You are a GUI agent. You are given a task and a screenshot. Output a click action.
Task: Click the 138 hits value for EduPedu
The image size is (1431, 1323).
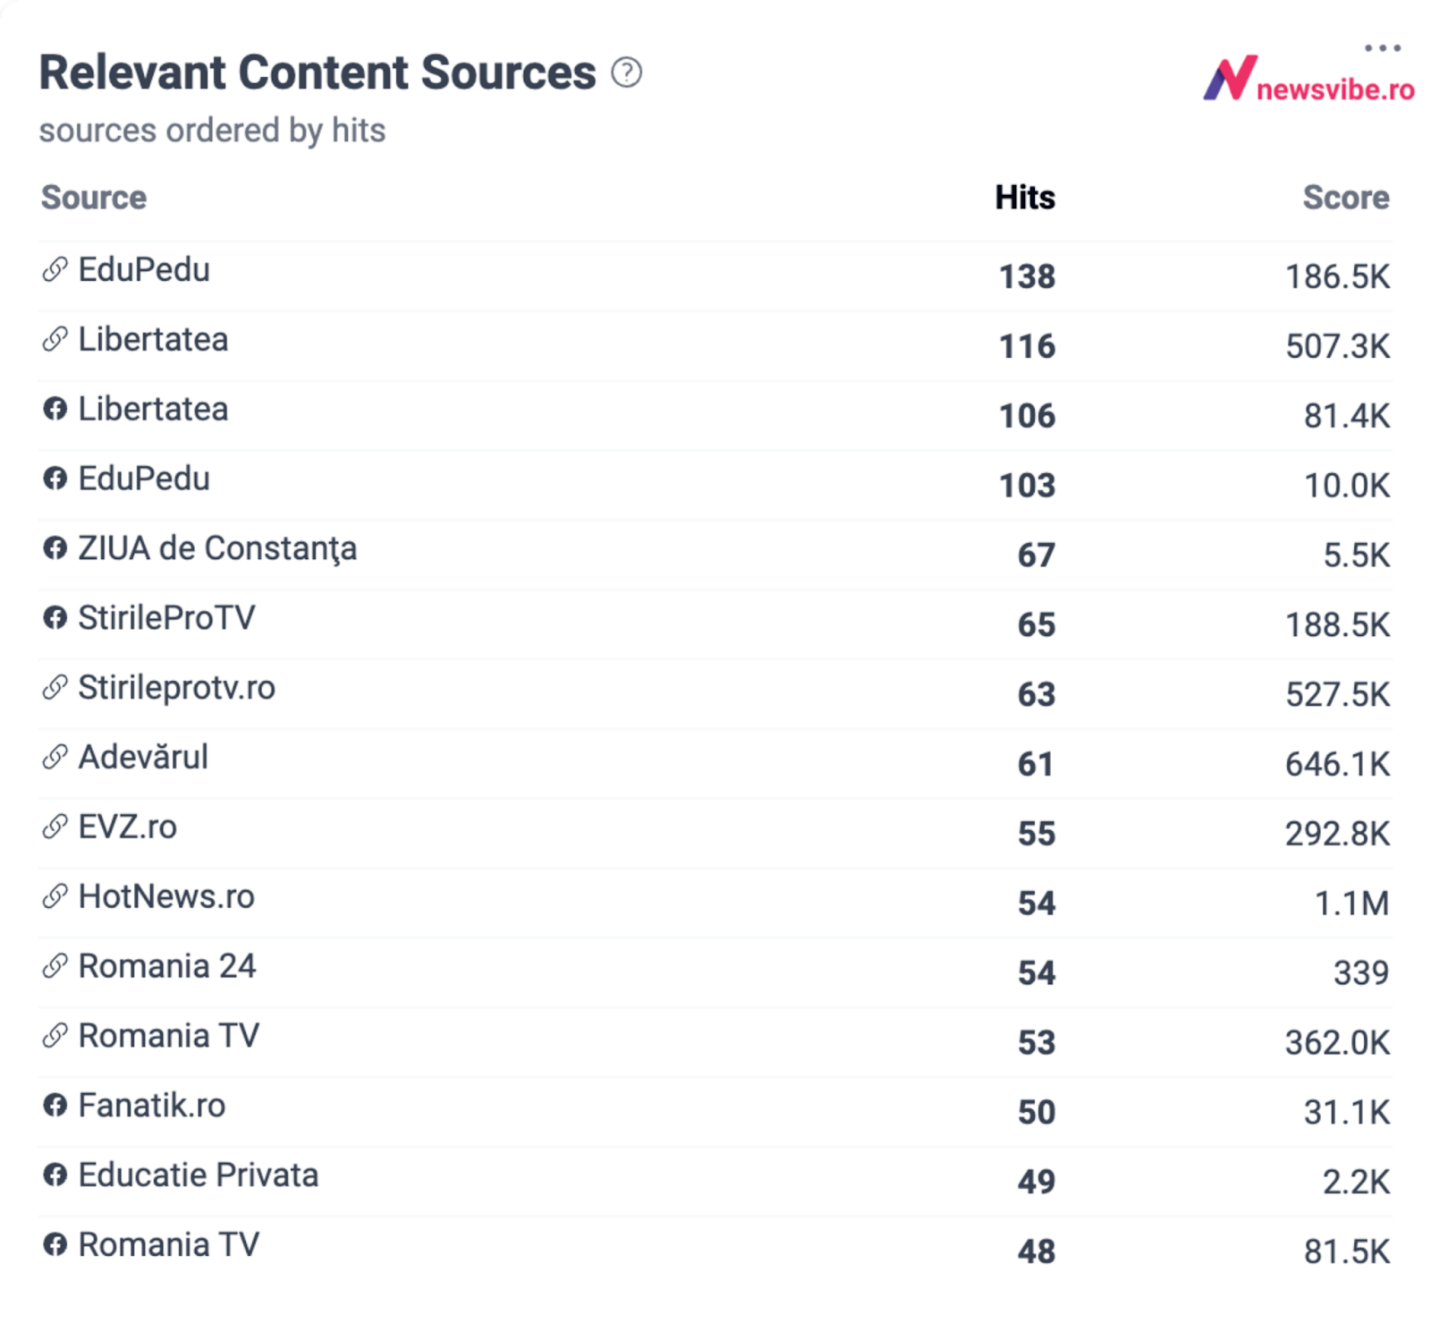pos(1027,276)
